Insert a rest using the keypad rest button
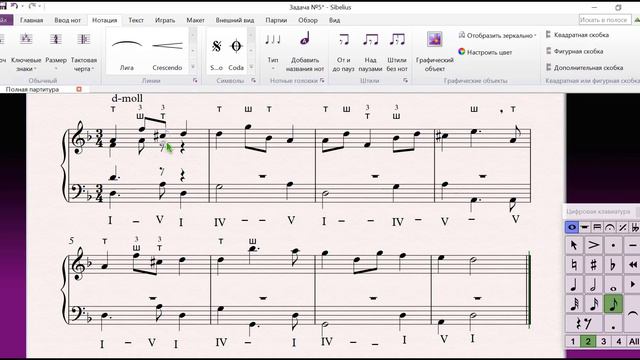Viewport: 640px width, 360px height. [584, 324]
